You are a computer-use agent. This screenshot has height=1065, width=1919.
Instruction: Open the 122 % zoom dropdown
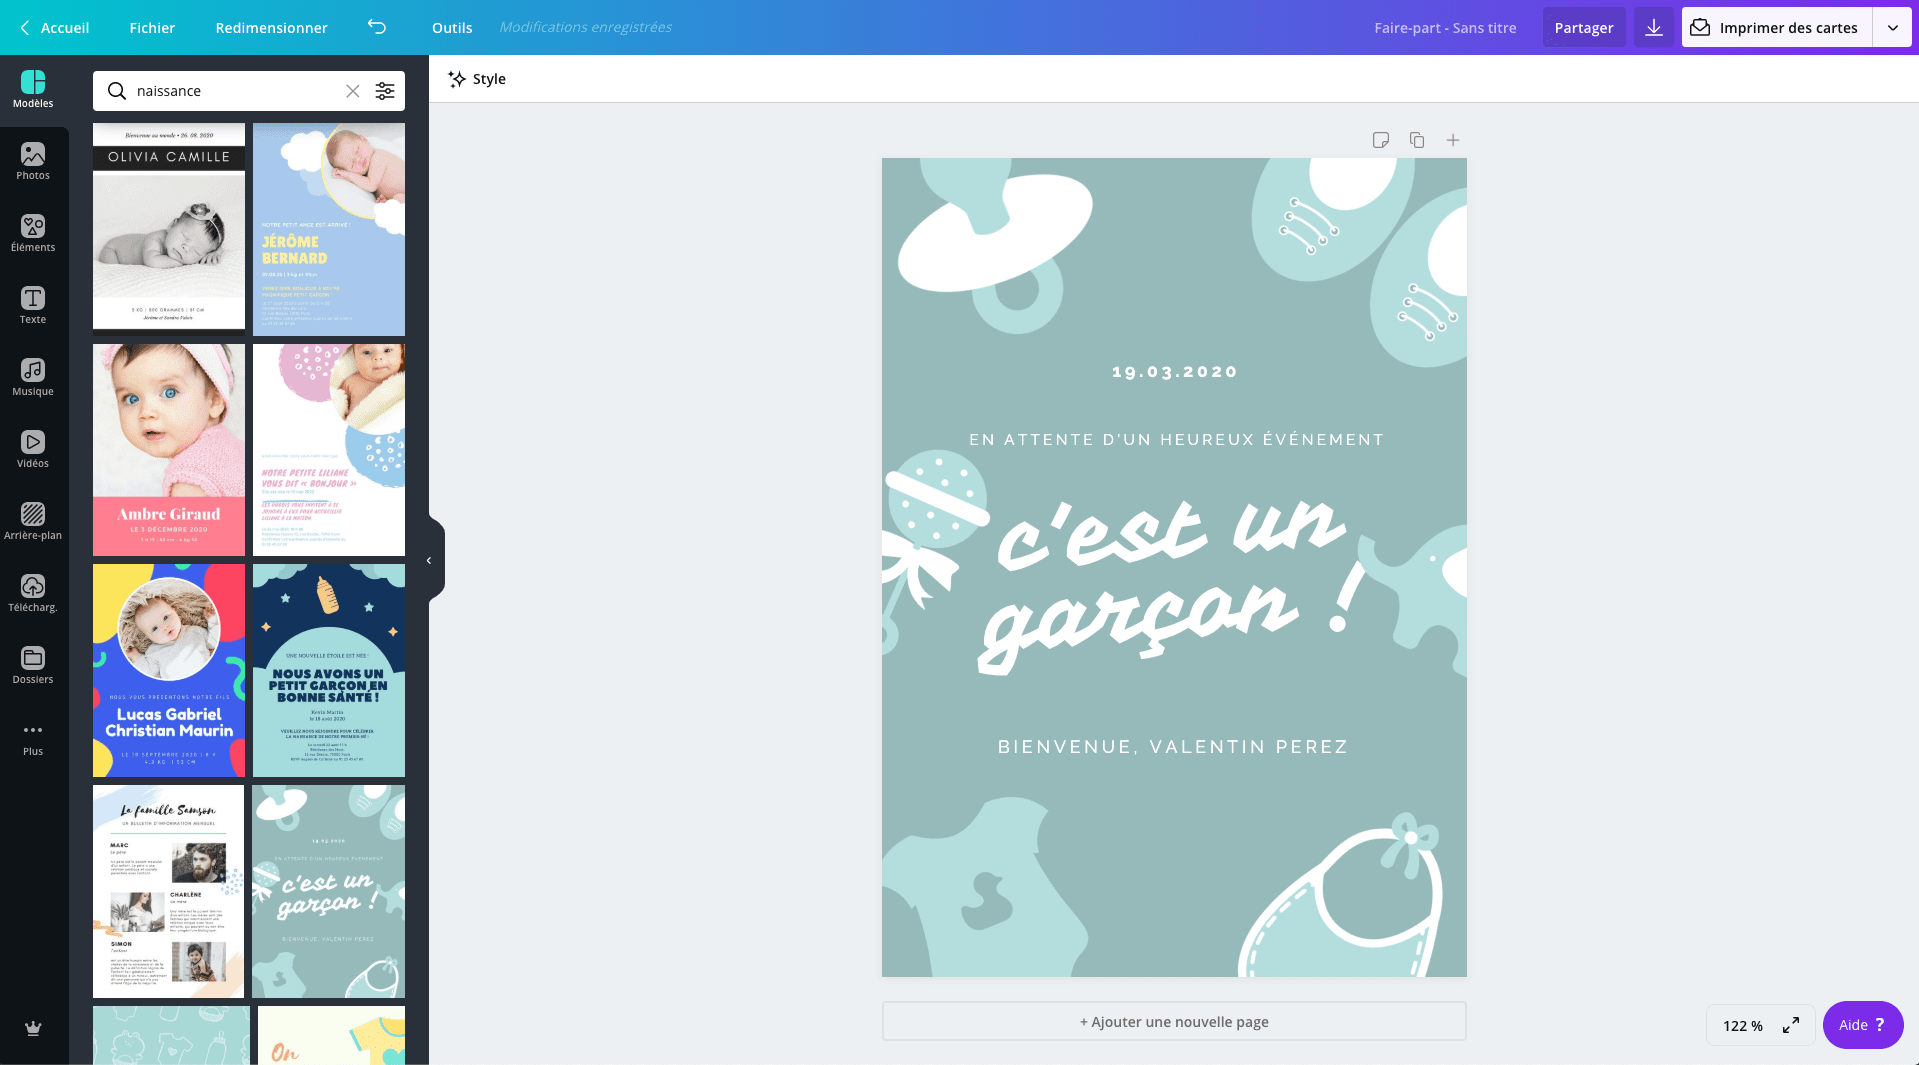point(1743,1026)
